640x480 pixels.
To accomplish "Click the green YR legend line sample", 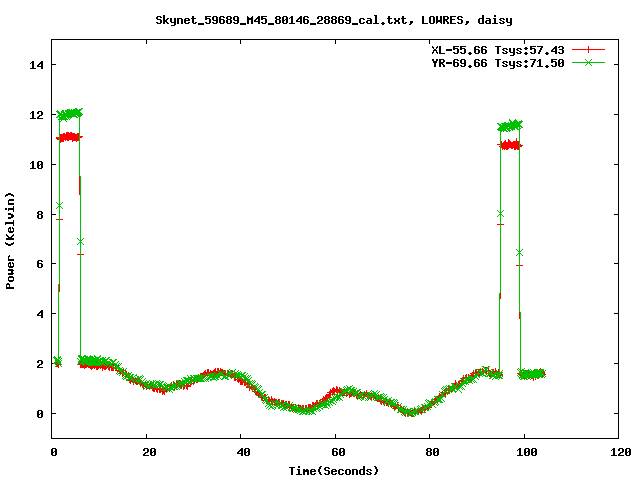I will click(x=588, y=62).
